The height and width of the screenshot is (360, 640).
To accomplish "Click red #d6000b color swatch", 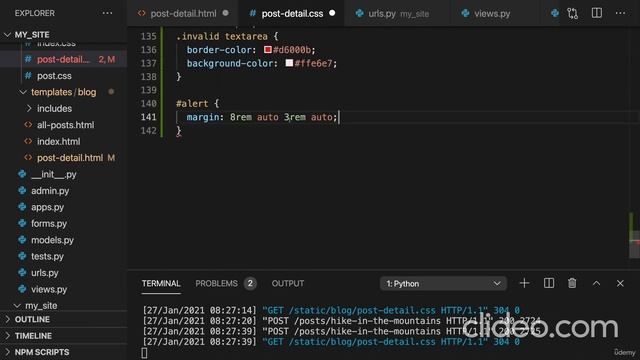I will (x=268, y=49).
